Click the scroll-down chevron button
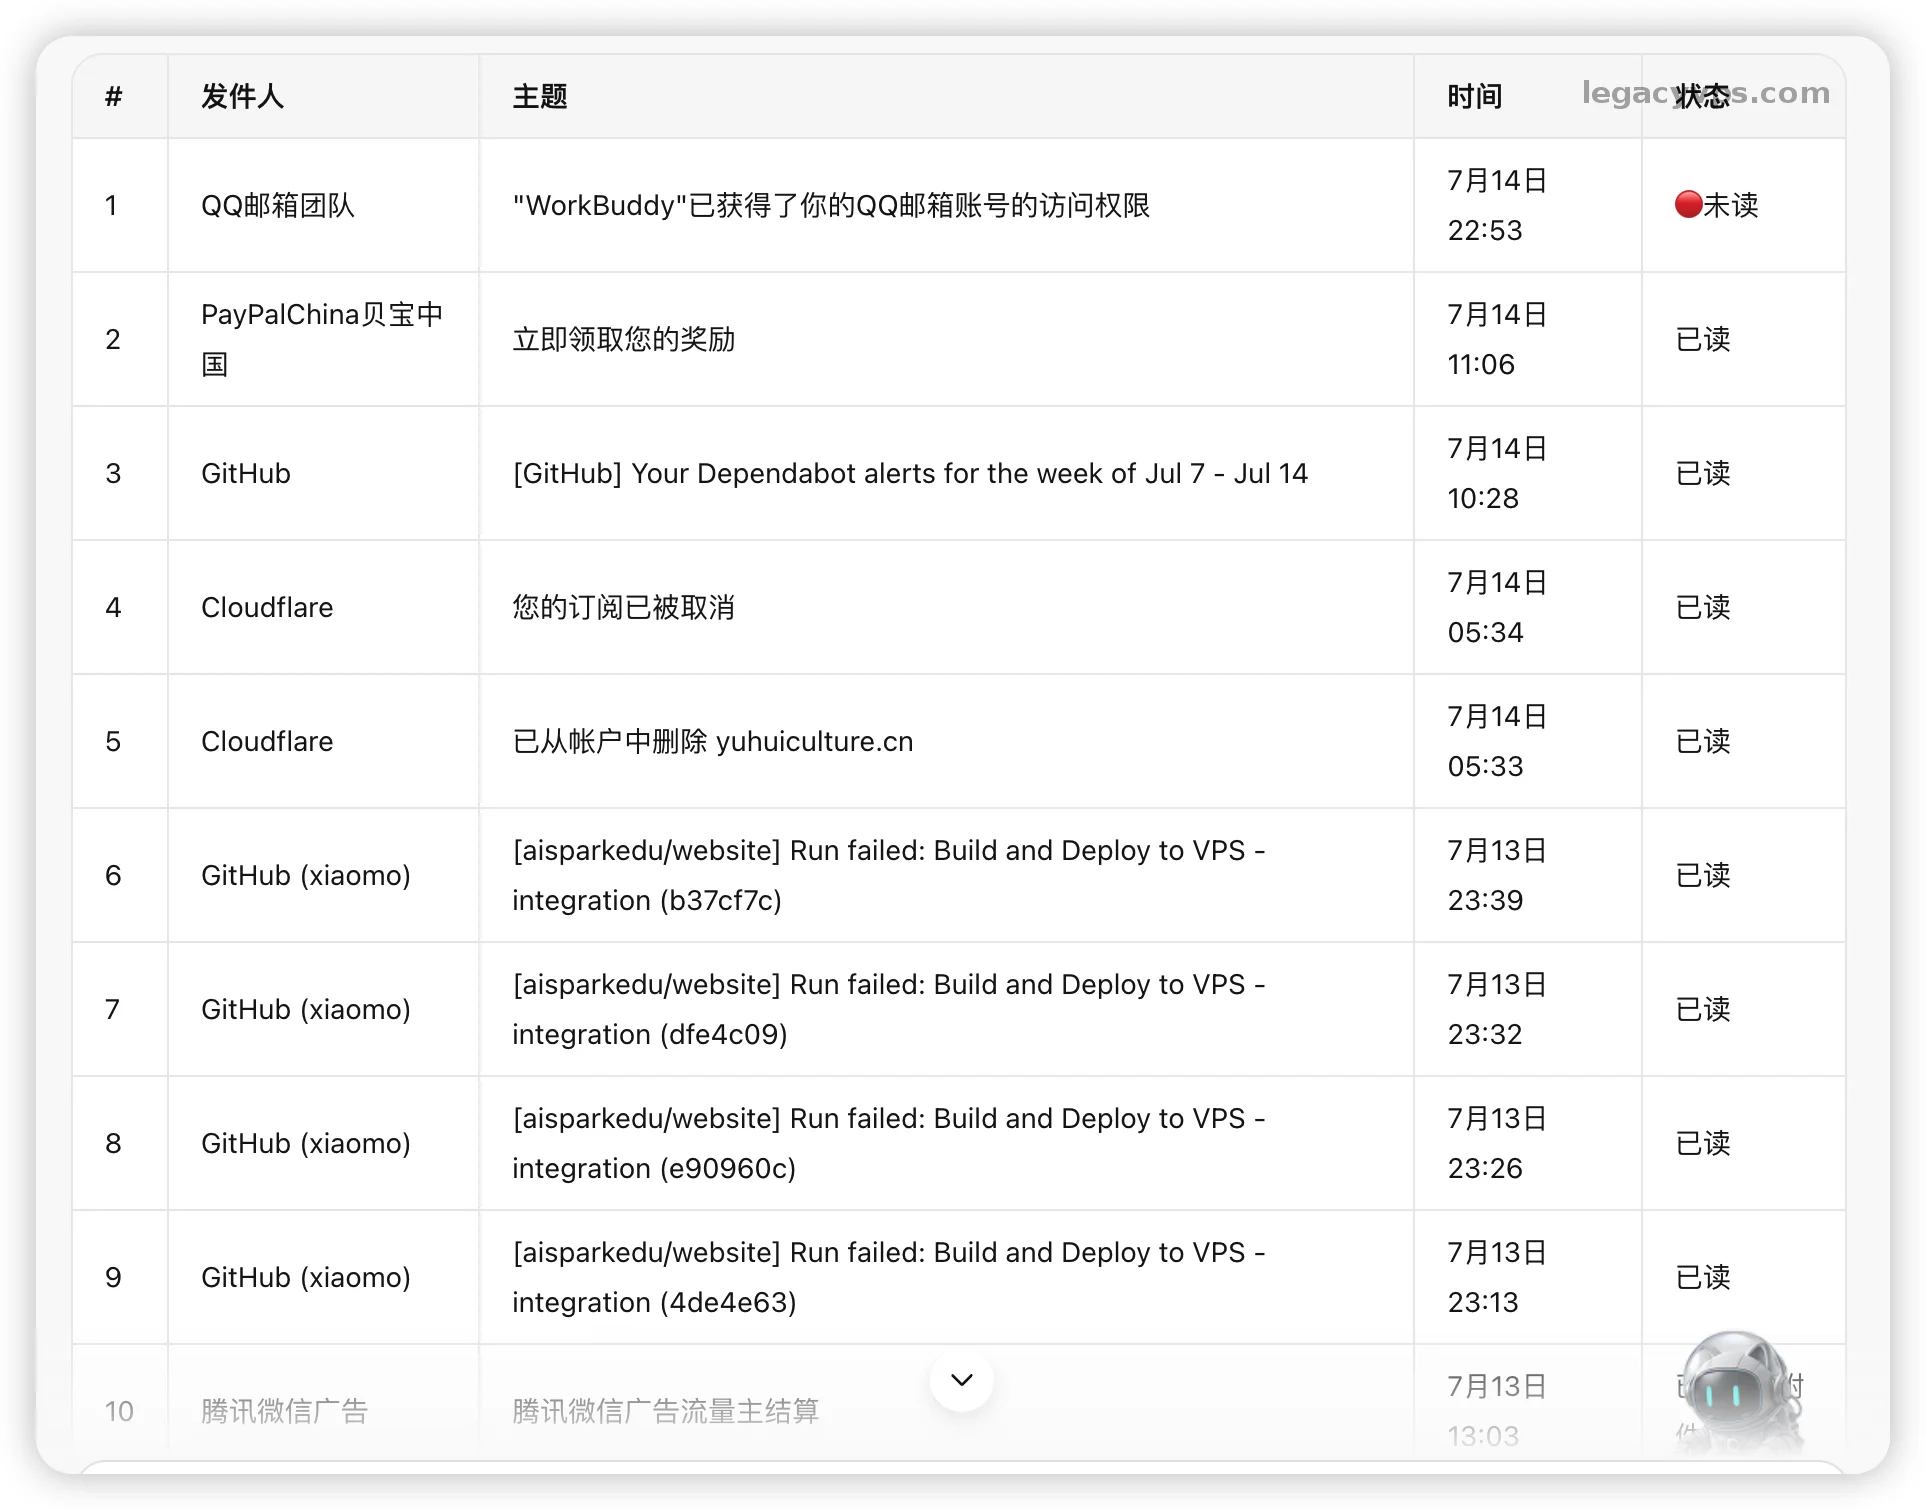 click(961, 1380)
